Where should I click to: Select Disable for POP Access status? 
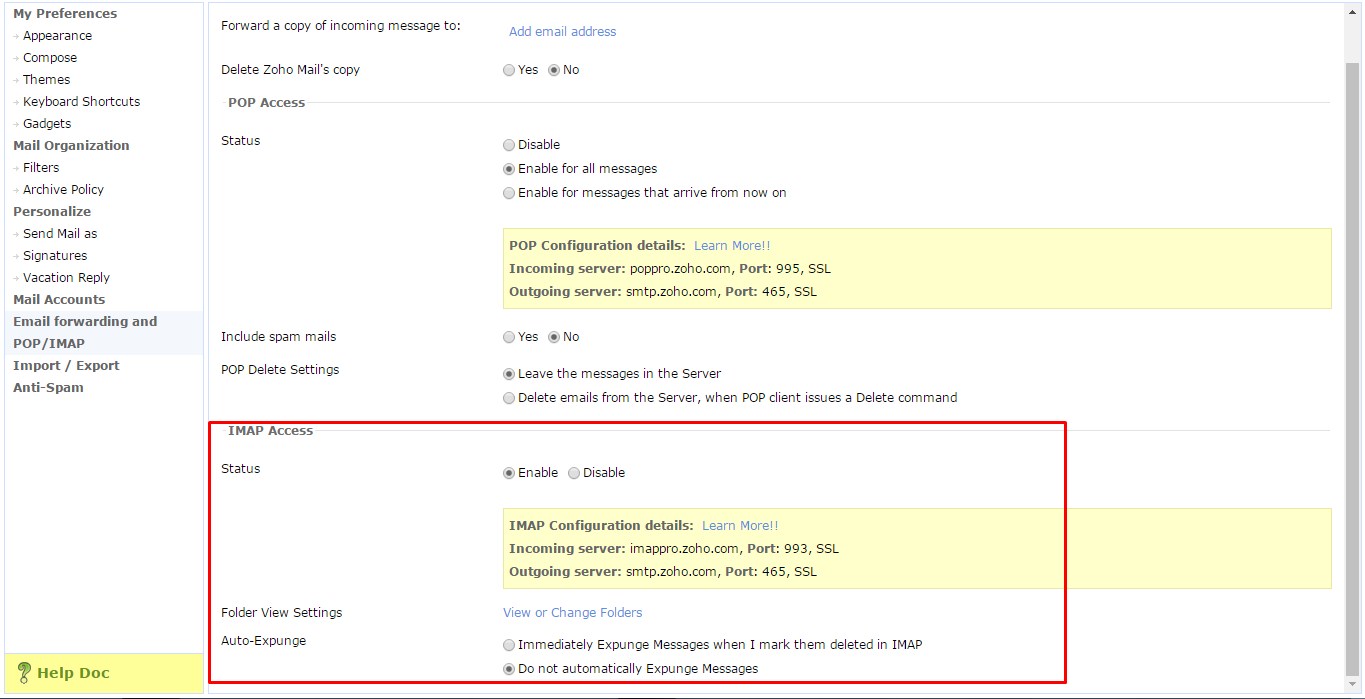(509, 145)
